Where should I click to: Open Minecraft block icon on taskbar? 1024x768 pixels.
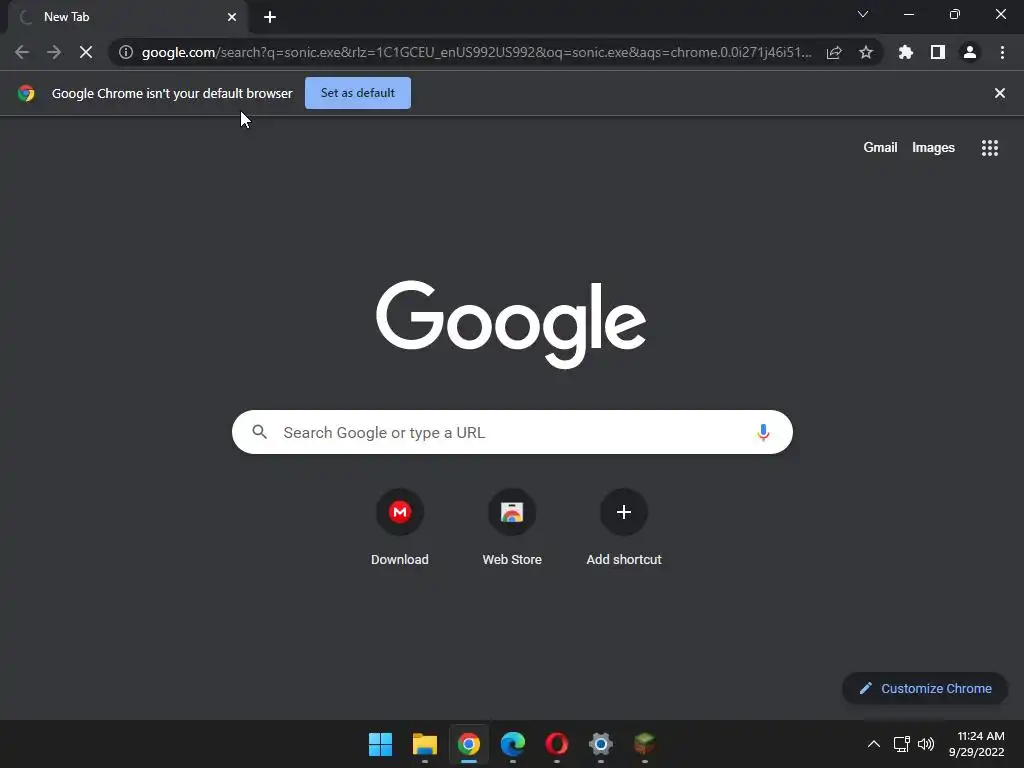[x=645, y=744]
